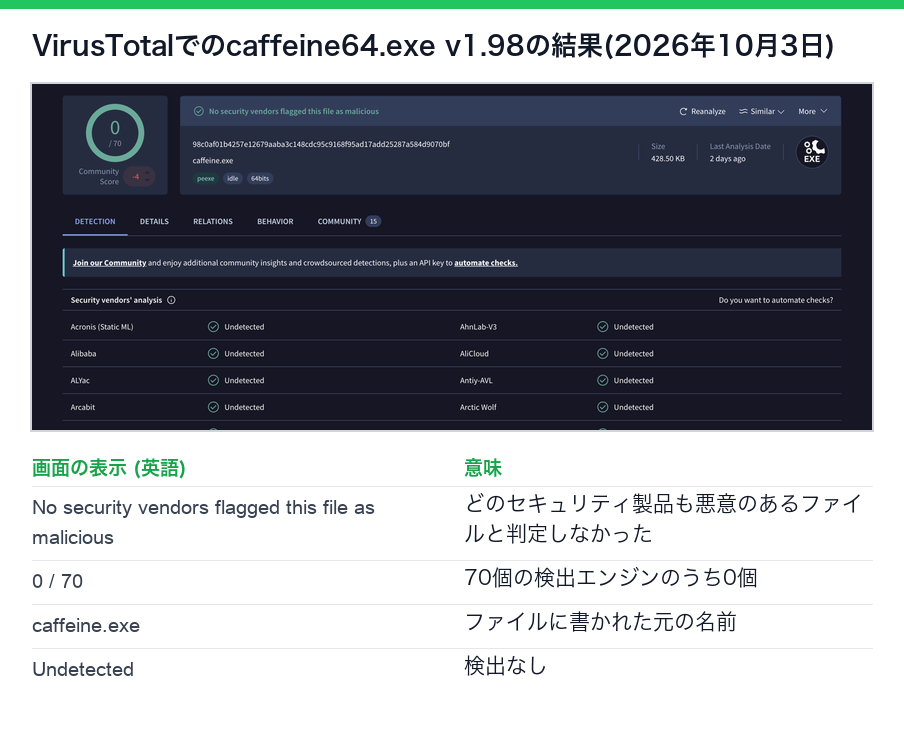The image size is (904, 730).
Task: Click table cell '70個の検出エンジンのうち0個'
Action: (611, 578)
